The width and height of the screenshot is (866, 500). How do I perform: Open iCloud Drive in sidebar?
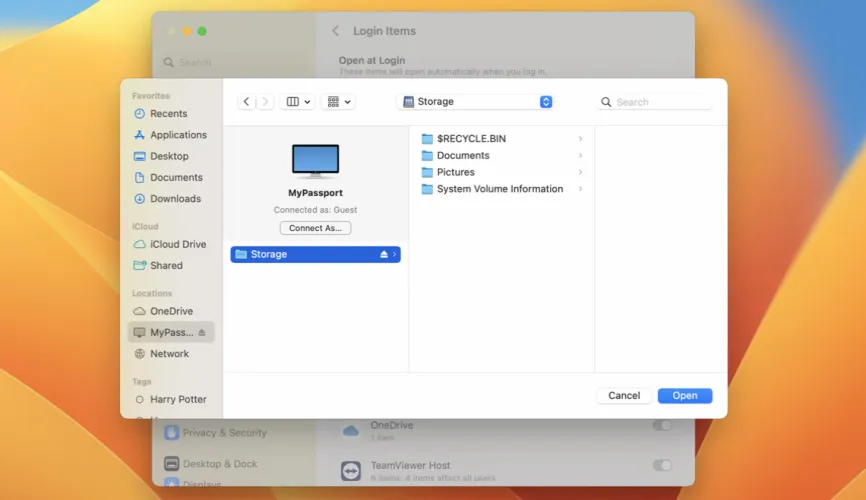pyautogui.click(x=178, y=244)
